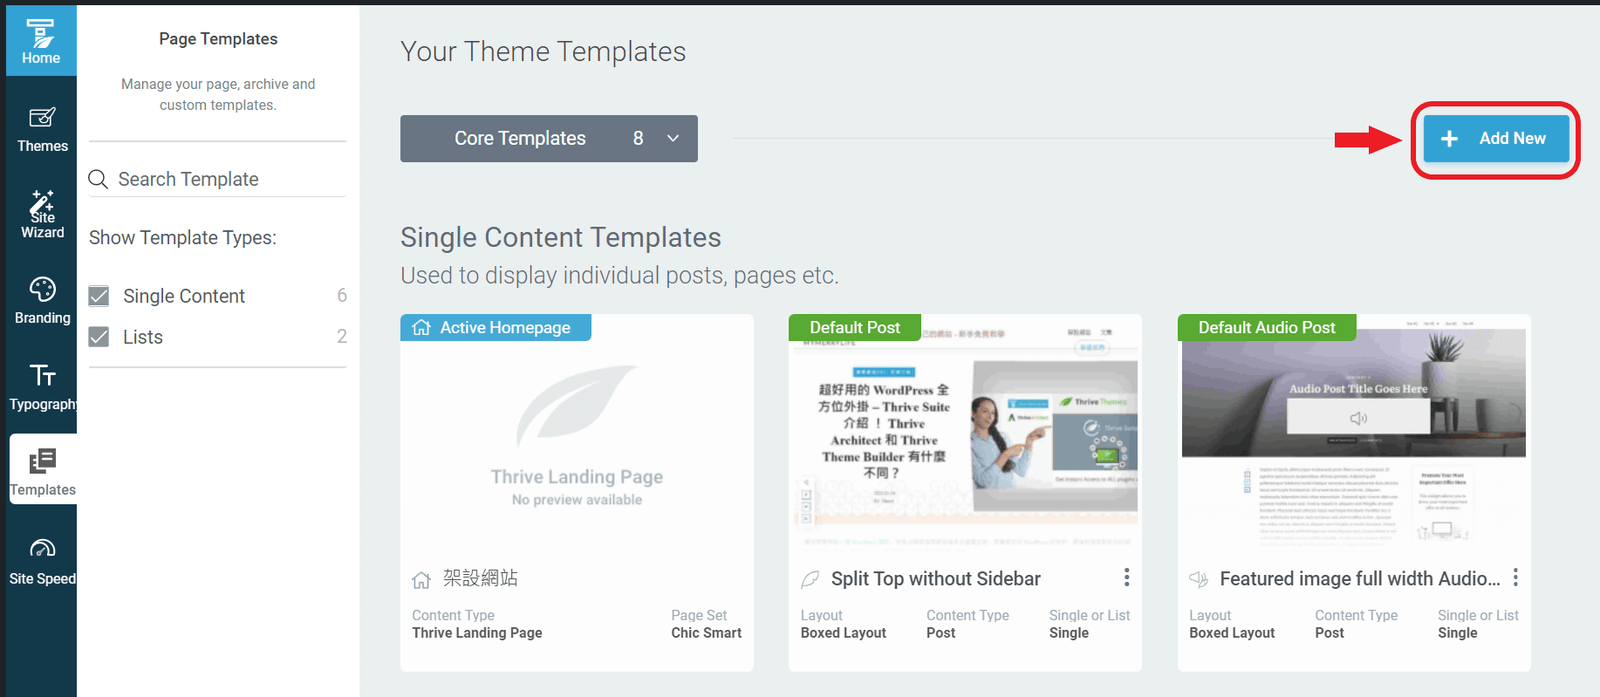Image resolution: width=1600 pixels, height=697 pixels.
Task: Click the 架設網站 template name
Action: click(481, 578)
